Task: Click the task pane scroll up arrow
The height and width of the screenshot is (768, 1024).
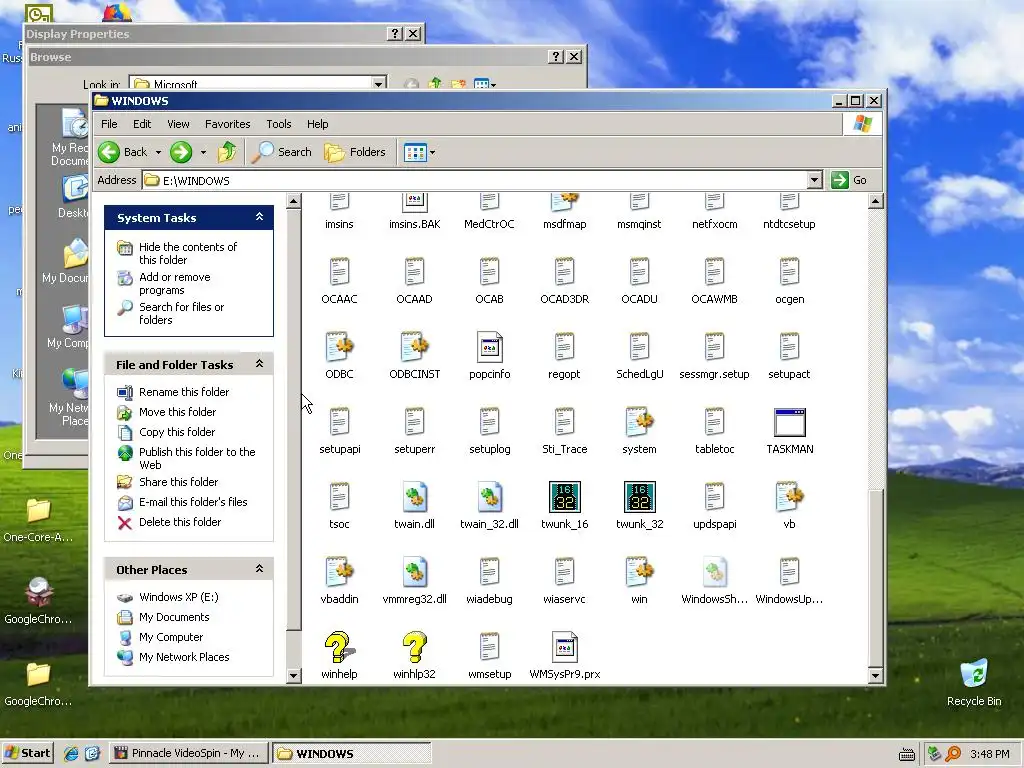Action: click(294, 201)
